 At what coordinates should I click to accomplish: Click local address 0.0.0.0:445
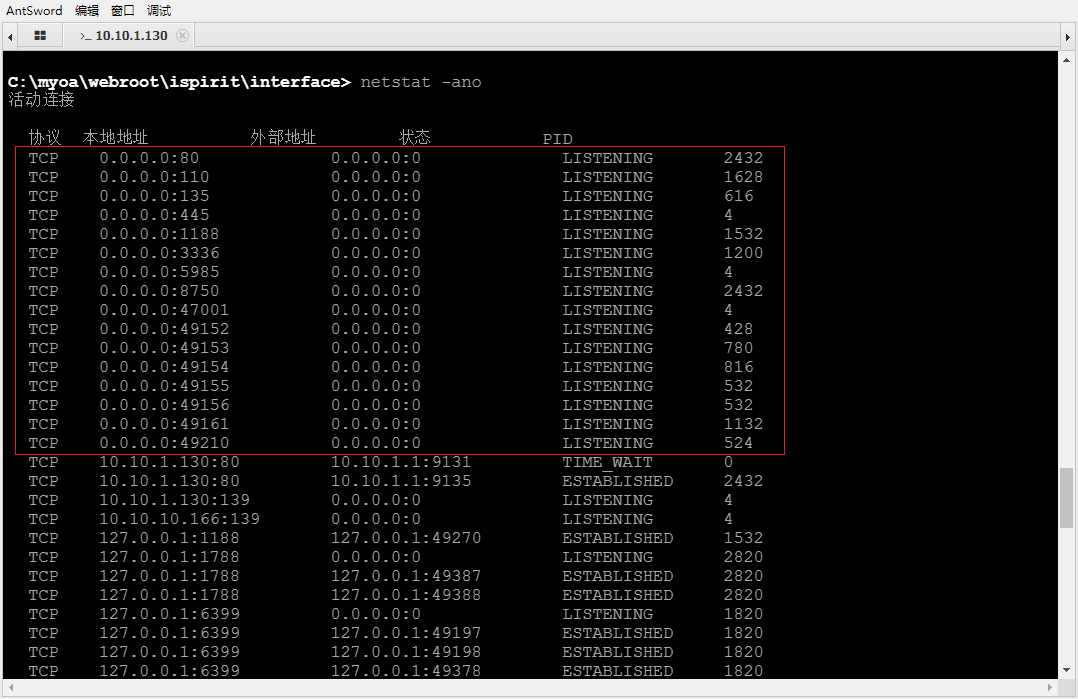tap(154, 215)
